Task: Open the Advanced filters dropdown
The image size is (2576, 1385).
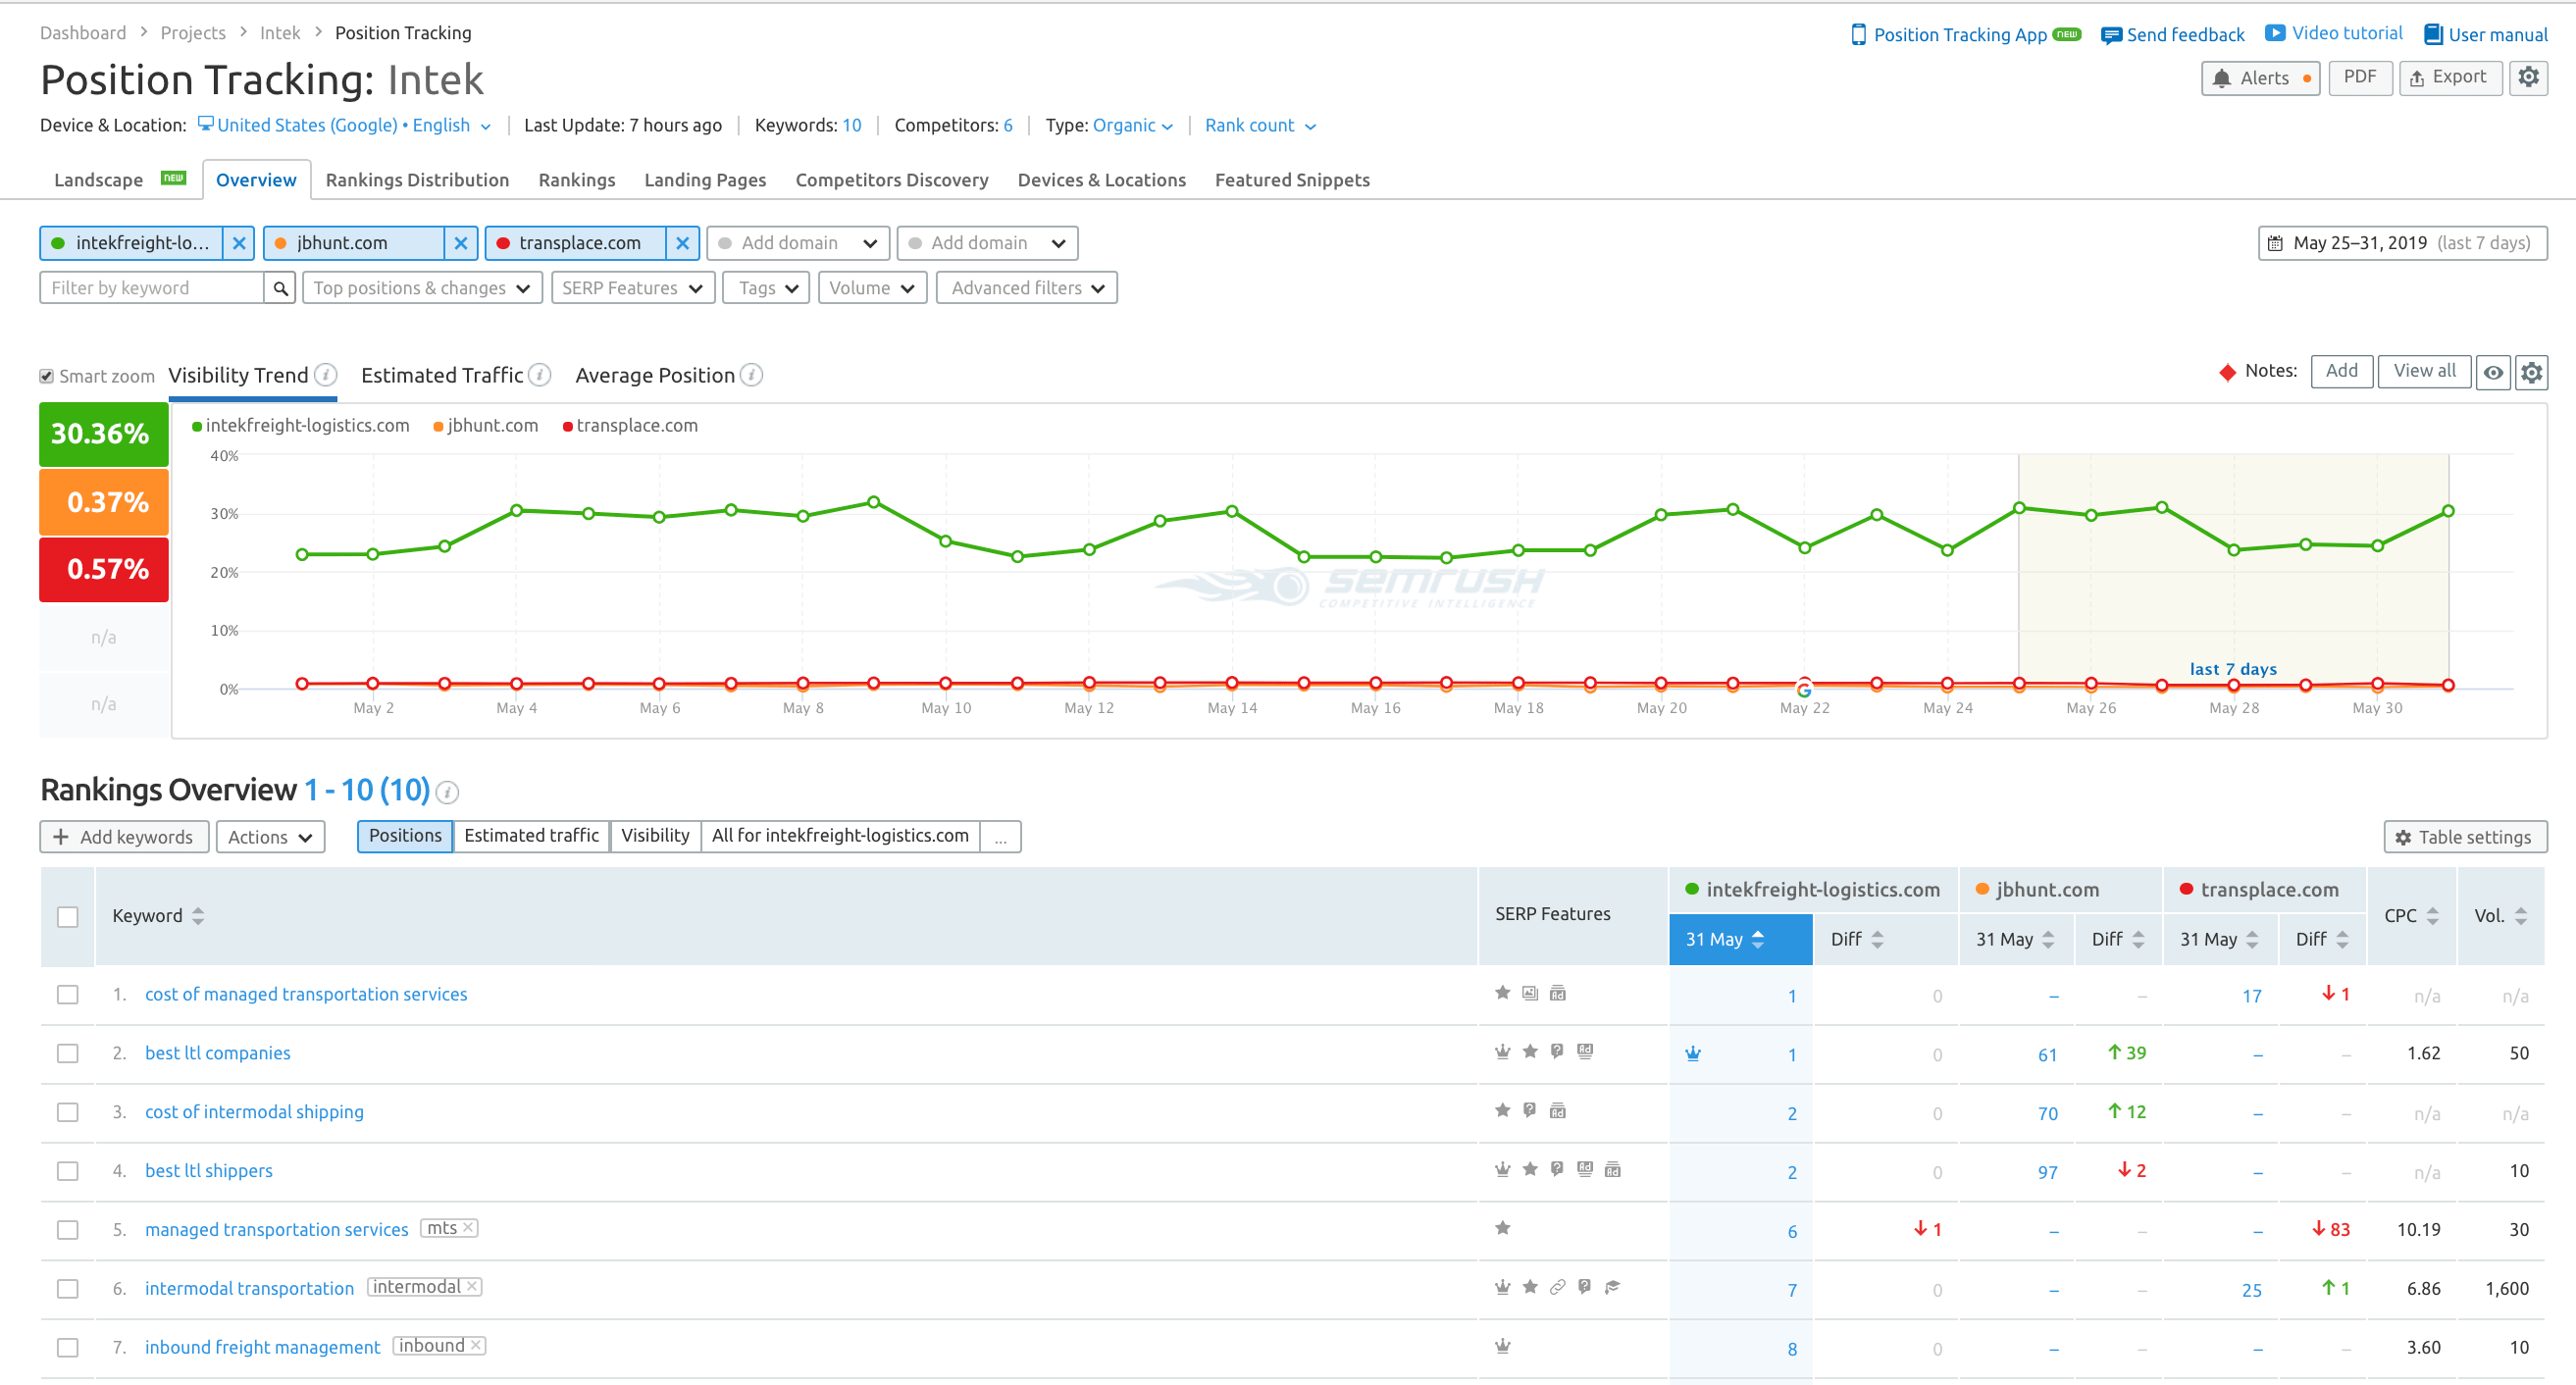Action: click(1025, 287)
